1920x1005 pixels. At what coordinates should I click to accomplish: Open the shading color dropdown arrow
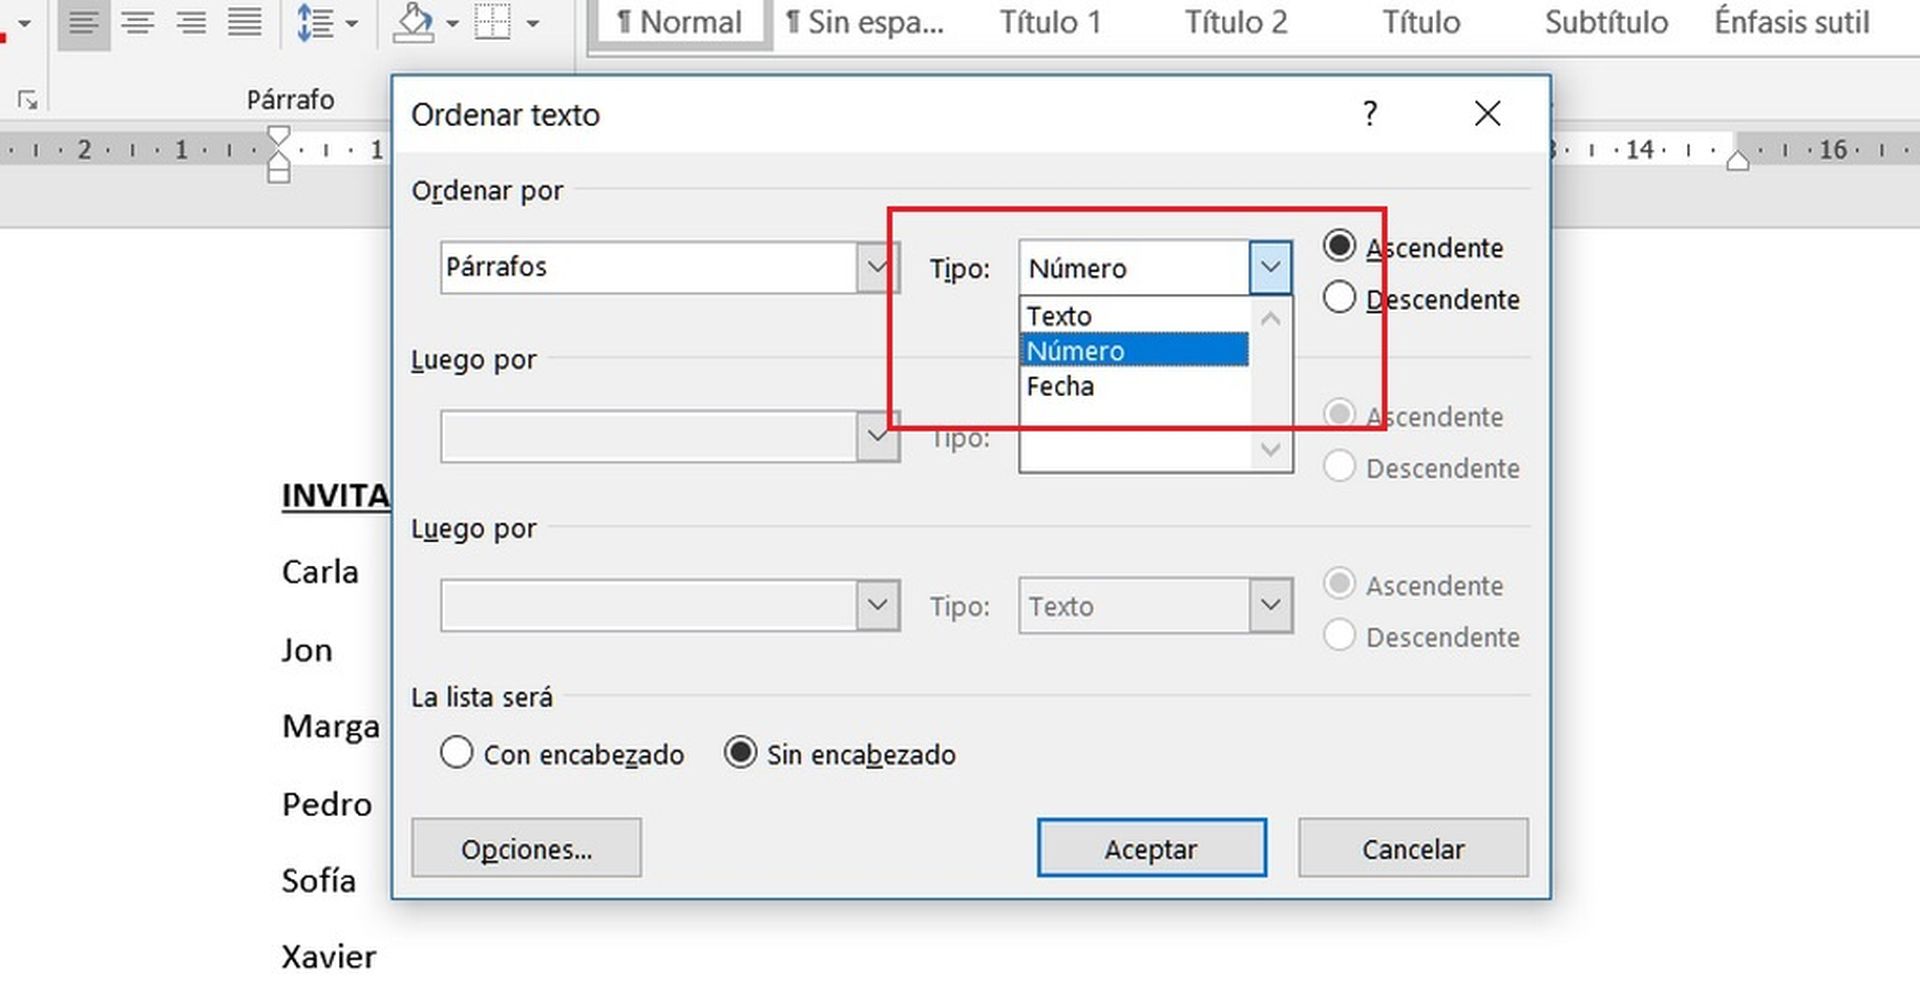coord(452,22)
